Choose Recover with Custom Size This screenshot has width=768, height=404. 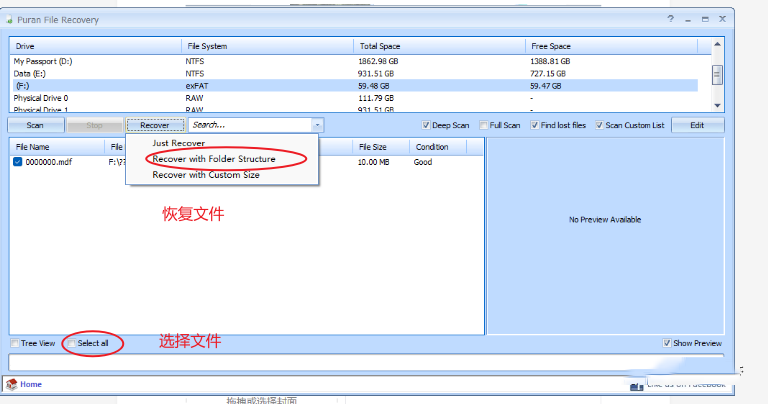coord(206,175)
